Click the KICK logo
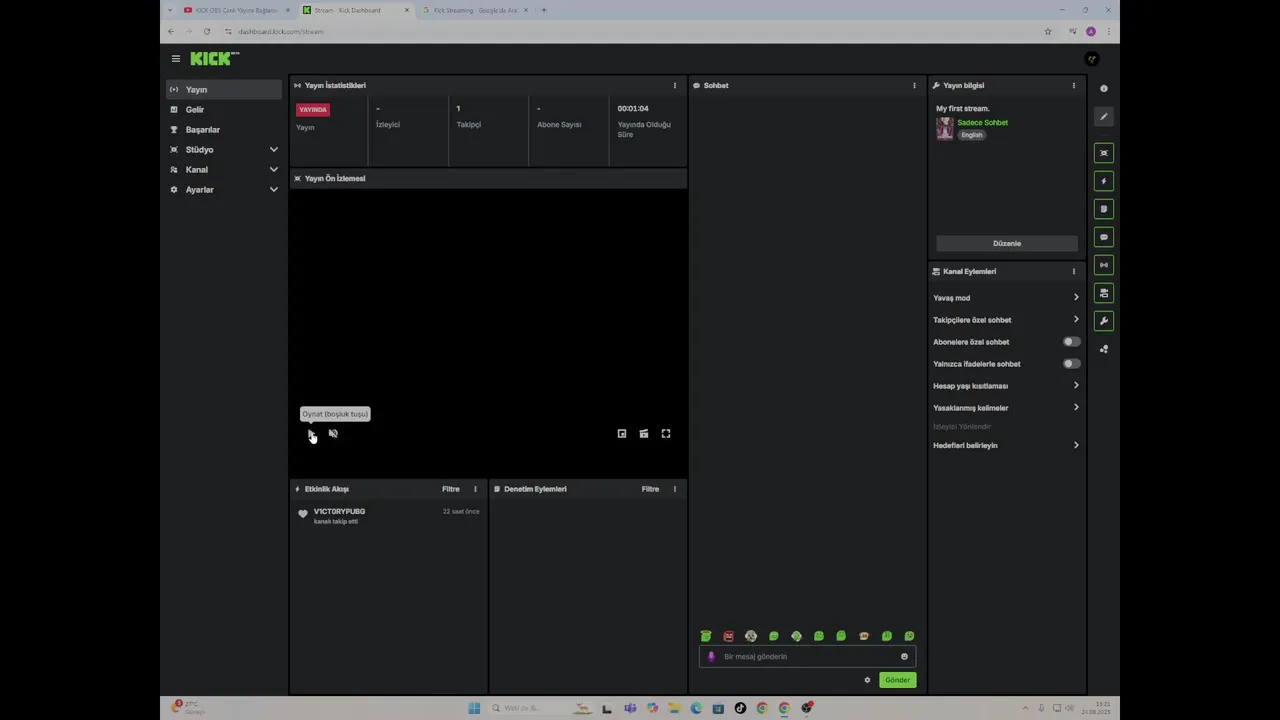This screenshot has height=720, width=1280. pos(213,59)
